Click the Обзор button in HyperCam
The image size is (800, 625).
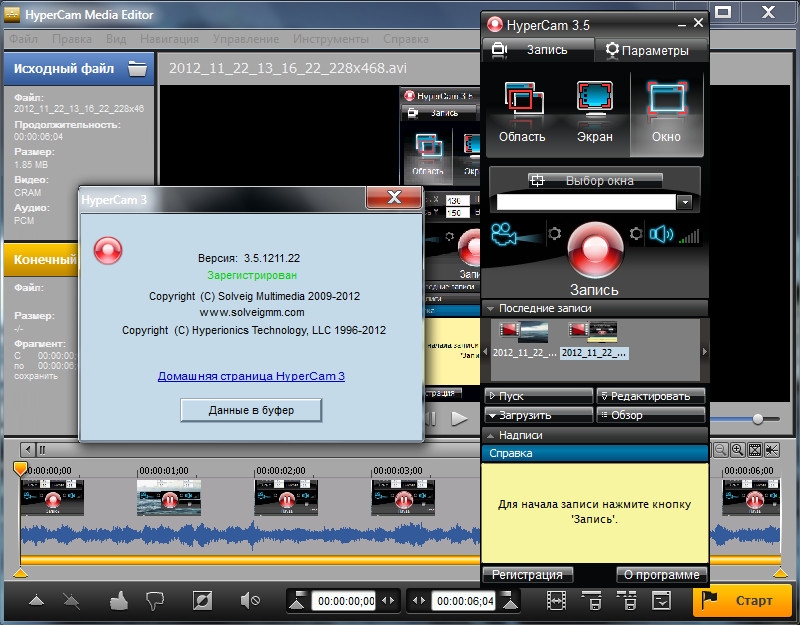[652, 415]
